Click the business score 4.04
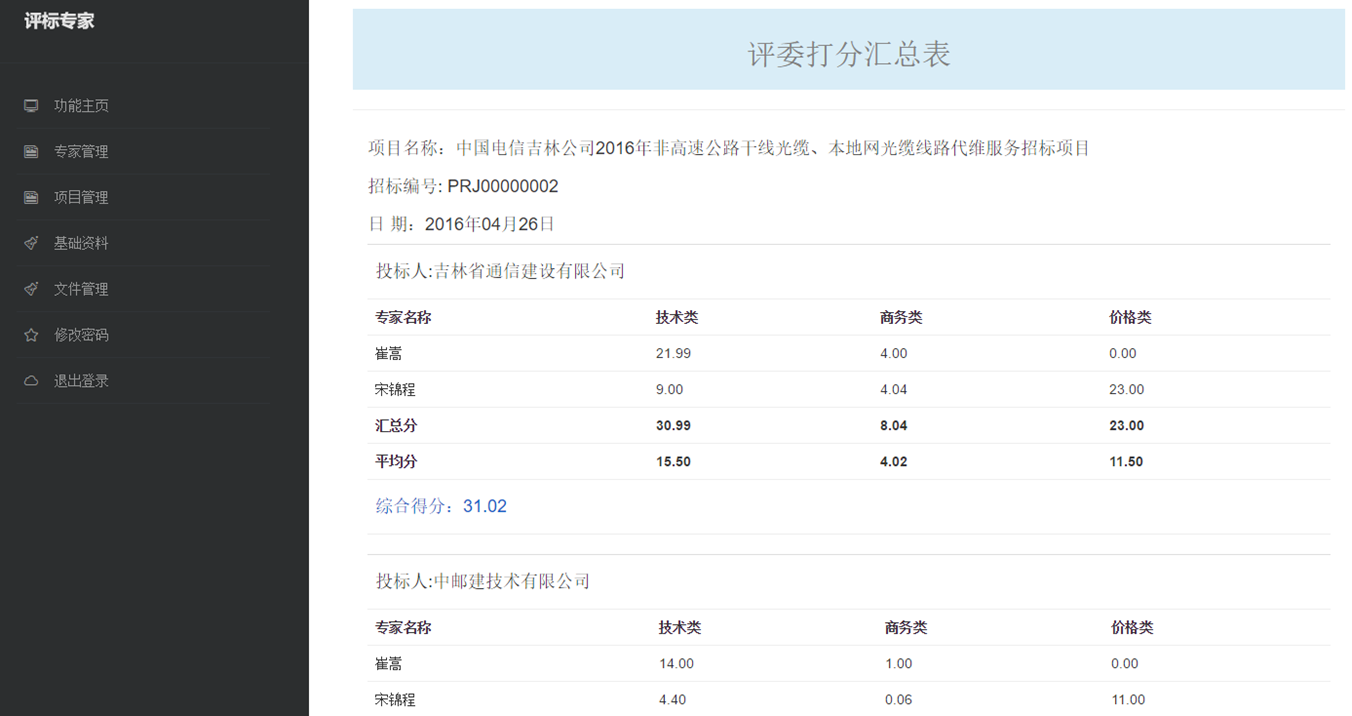The image size is (1352, 716). (894, 390)
